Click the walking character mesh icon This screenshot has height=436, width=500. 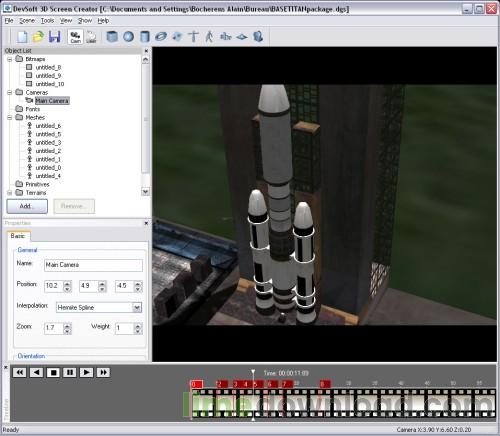pyautogui.click(x=209, y=36)
